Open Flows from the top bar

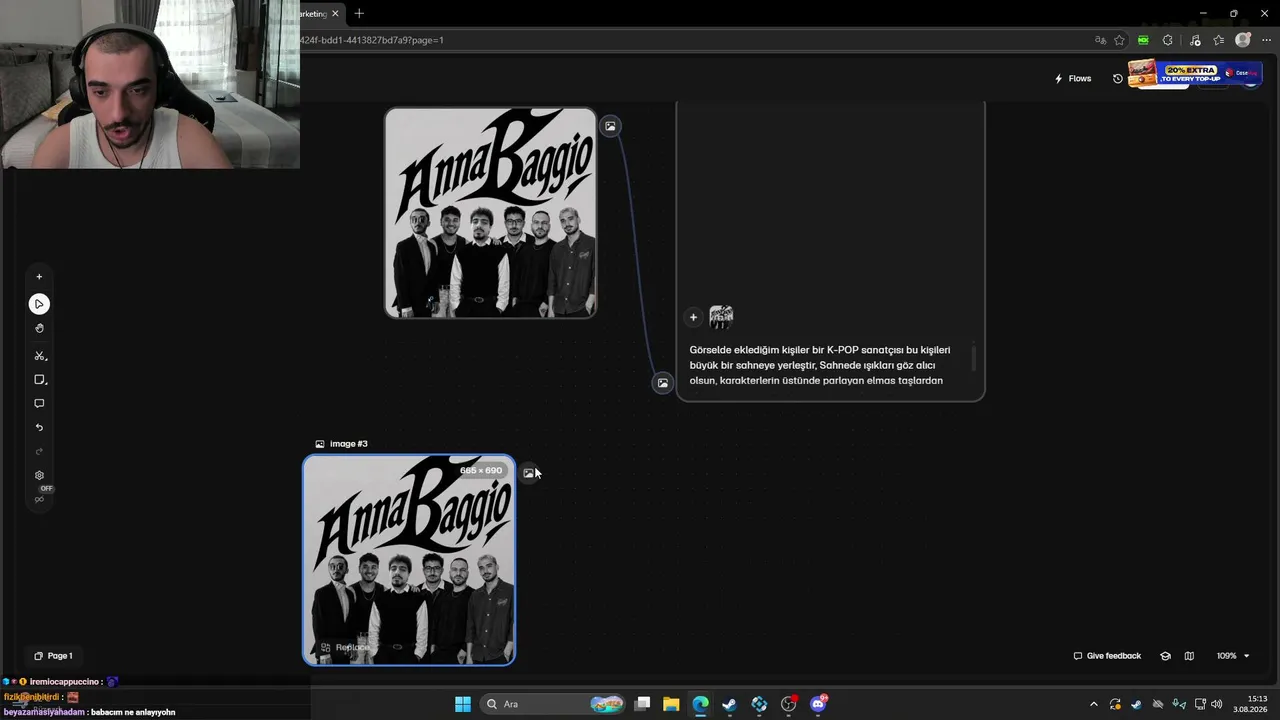pyautogui.click(x=1073, y=79)
